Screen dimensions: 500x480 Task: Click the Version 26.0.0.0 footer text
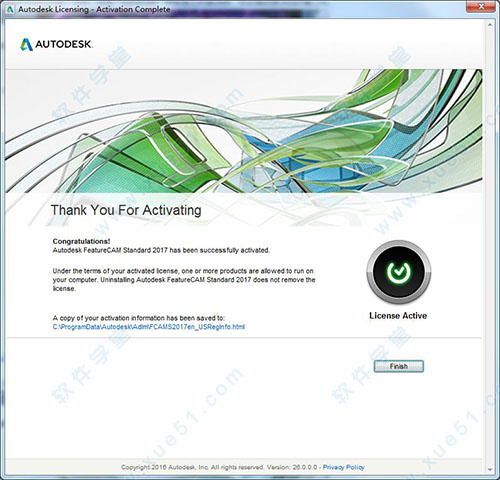(292, 467)
